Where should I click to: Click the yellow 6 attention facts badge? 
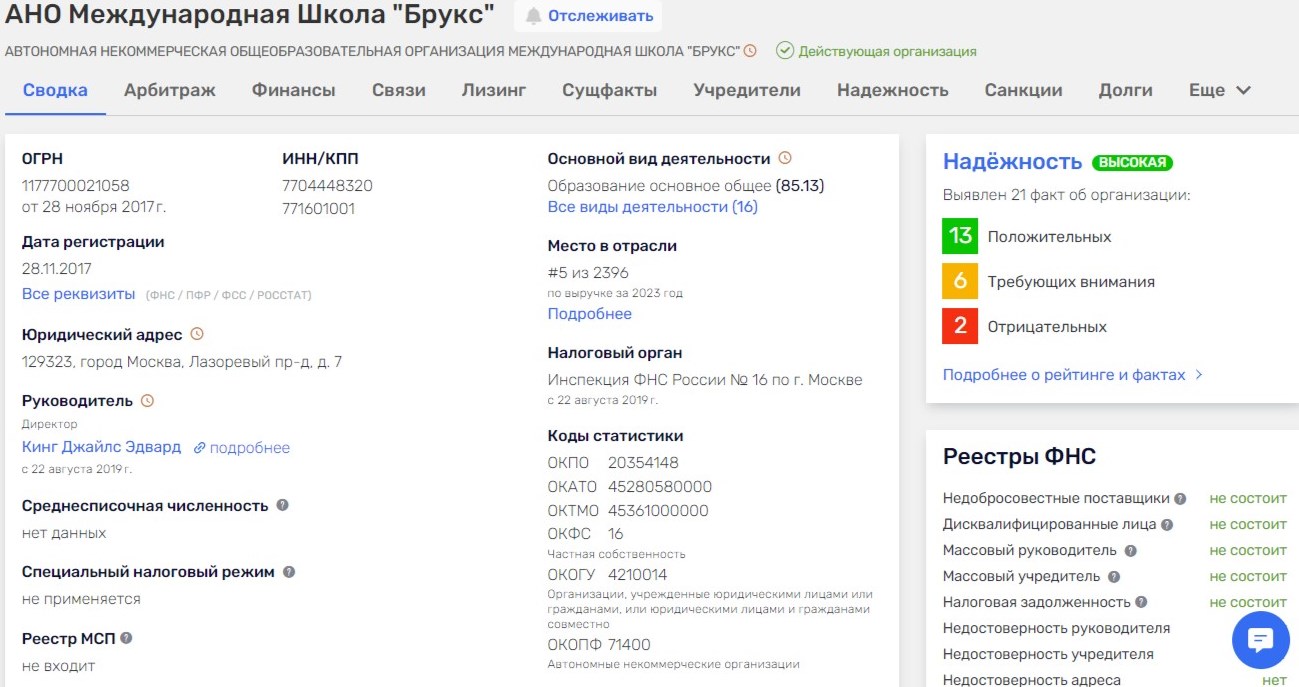tap(960, 281)
